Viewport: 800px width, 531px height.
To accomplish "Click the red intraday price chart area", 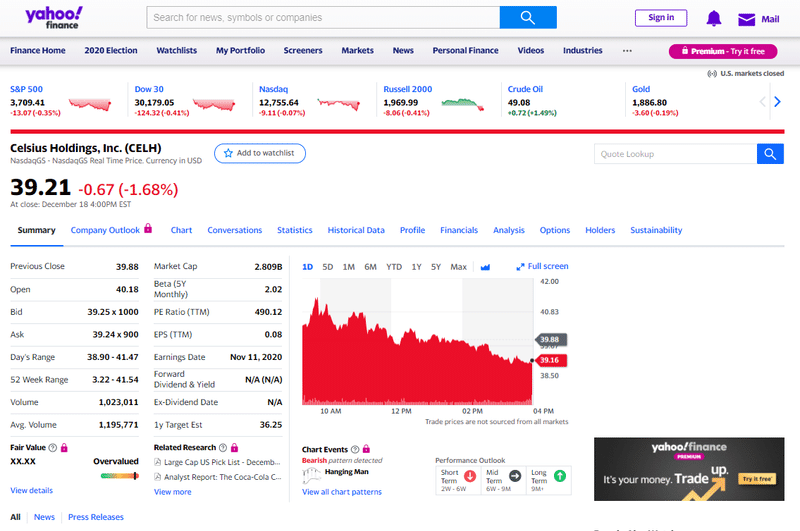I will (x=417, y=352).
